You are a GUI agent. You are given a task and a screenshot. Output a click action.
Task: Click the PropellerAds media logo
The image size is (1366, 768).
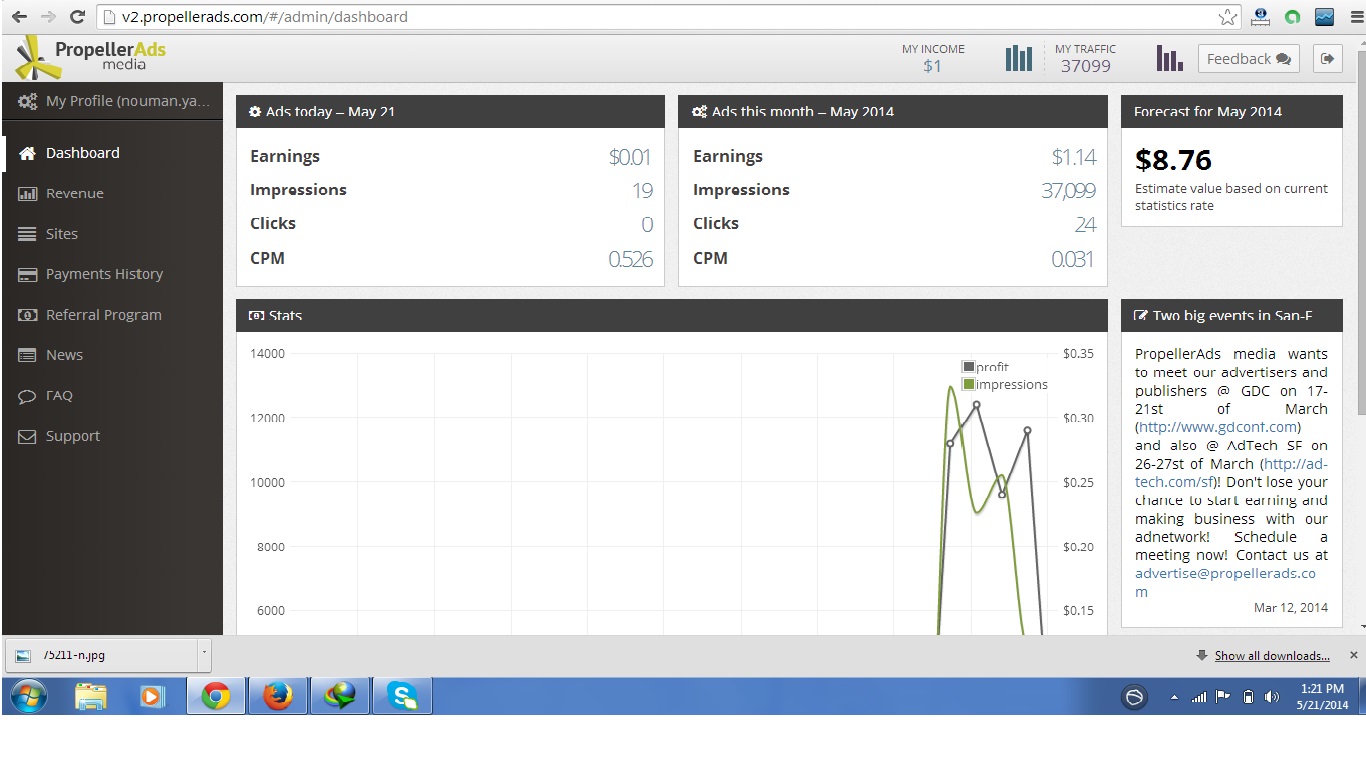(91, 57)
